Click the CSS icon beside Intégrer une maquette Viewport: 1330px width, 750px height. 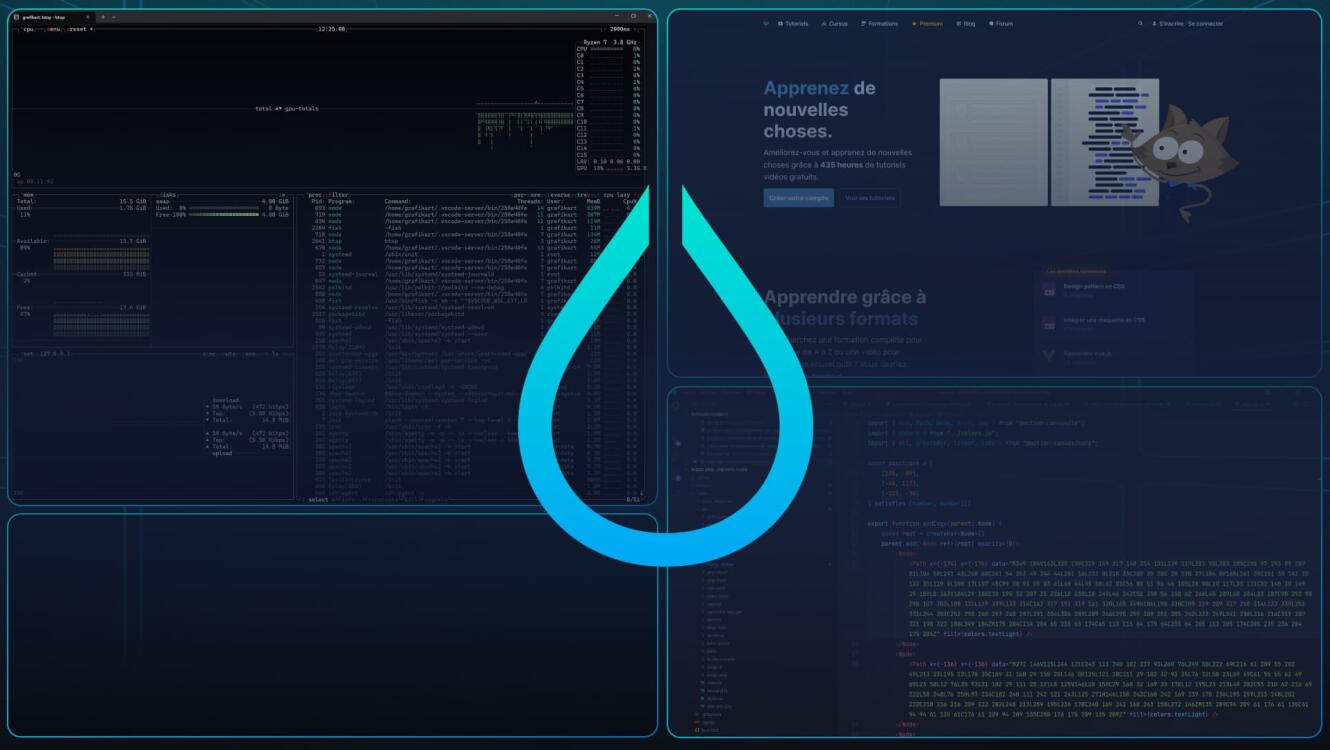(1049, 323)
